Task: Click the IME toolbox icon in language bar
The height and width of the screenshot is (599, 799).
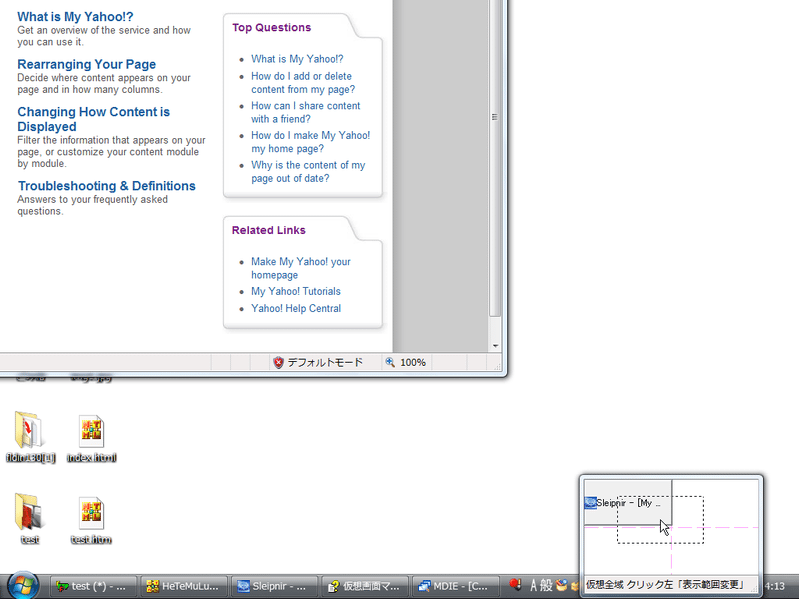Action: [x=562, y=585]
